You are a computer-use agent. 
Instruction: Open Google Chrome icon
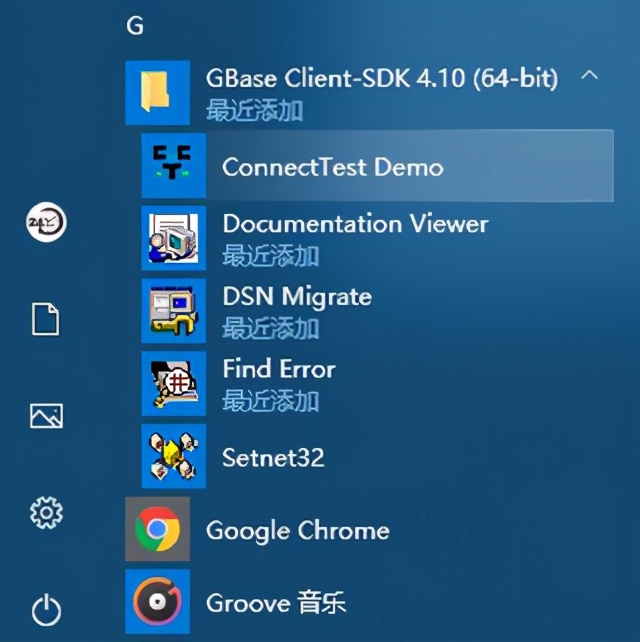[x=158, y=529]
